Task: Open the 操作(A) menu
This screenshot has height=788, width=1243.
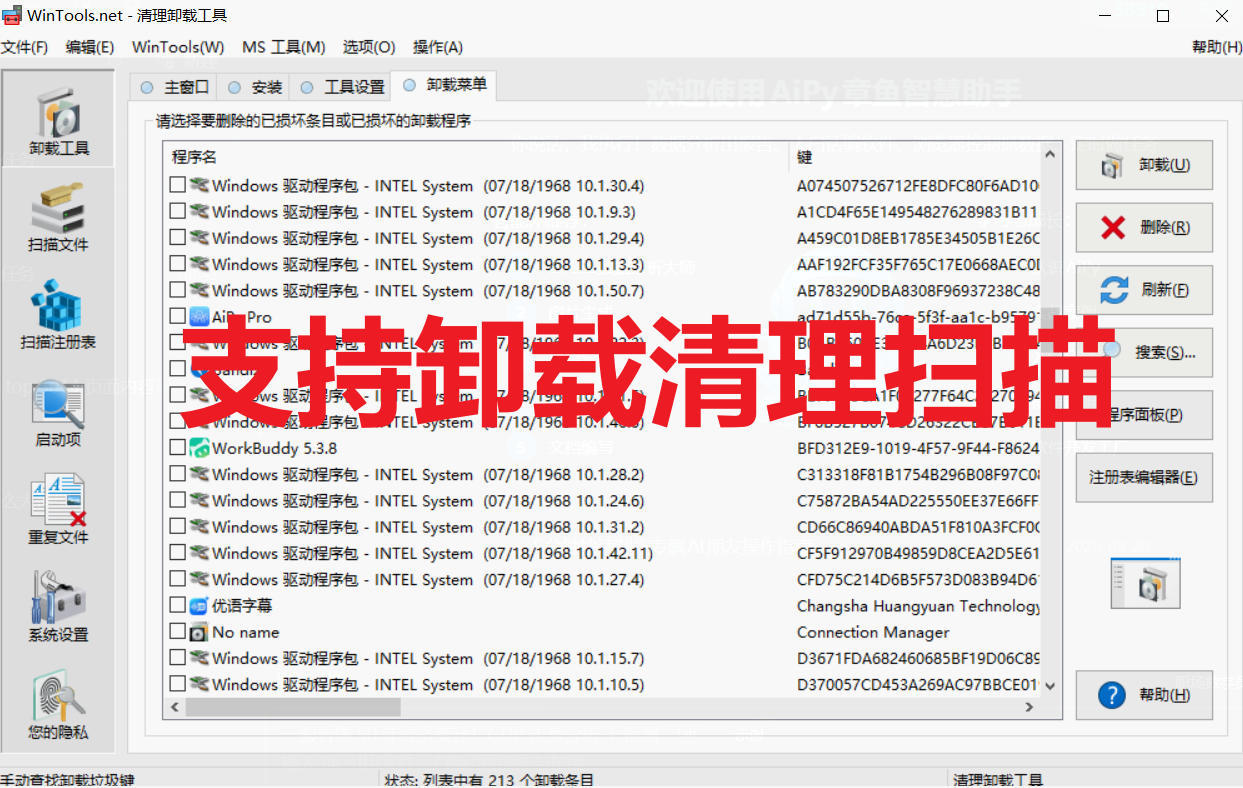Action: pos(438,47)
